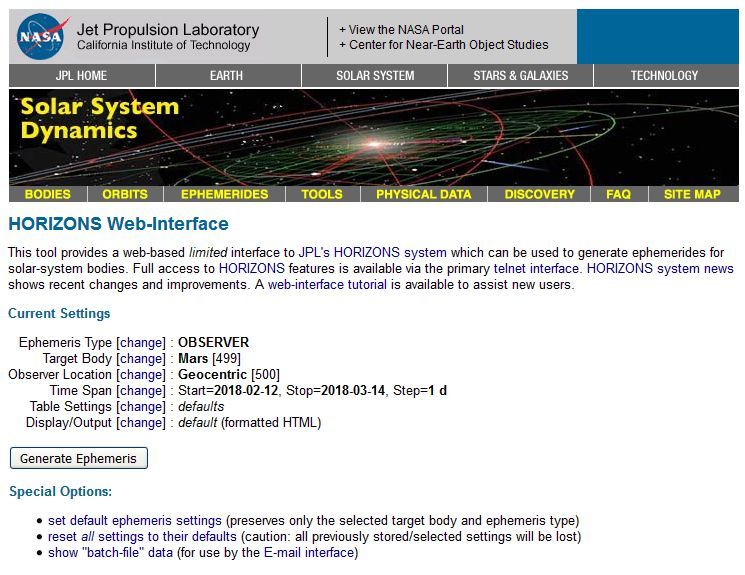Open the SITE MAP tab

click(692, 194)
